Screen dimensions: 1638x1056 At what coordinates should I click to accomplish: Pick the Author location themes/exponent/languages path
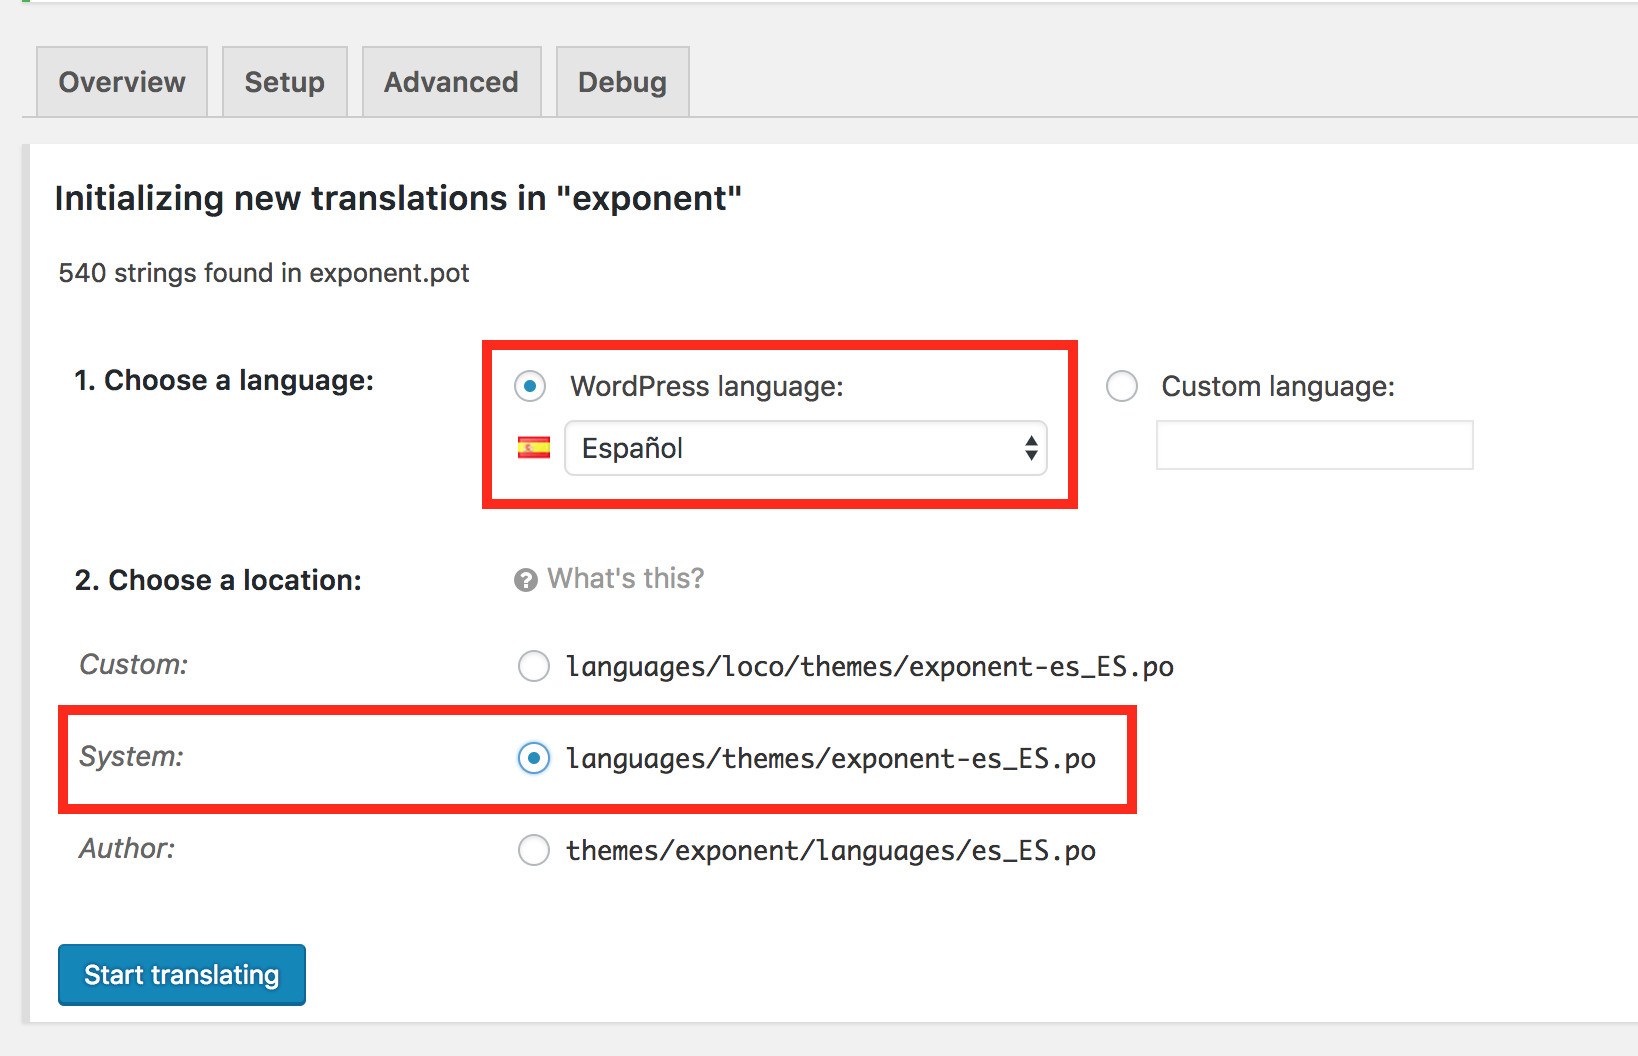pos(534,850)
